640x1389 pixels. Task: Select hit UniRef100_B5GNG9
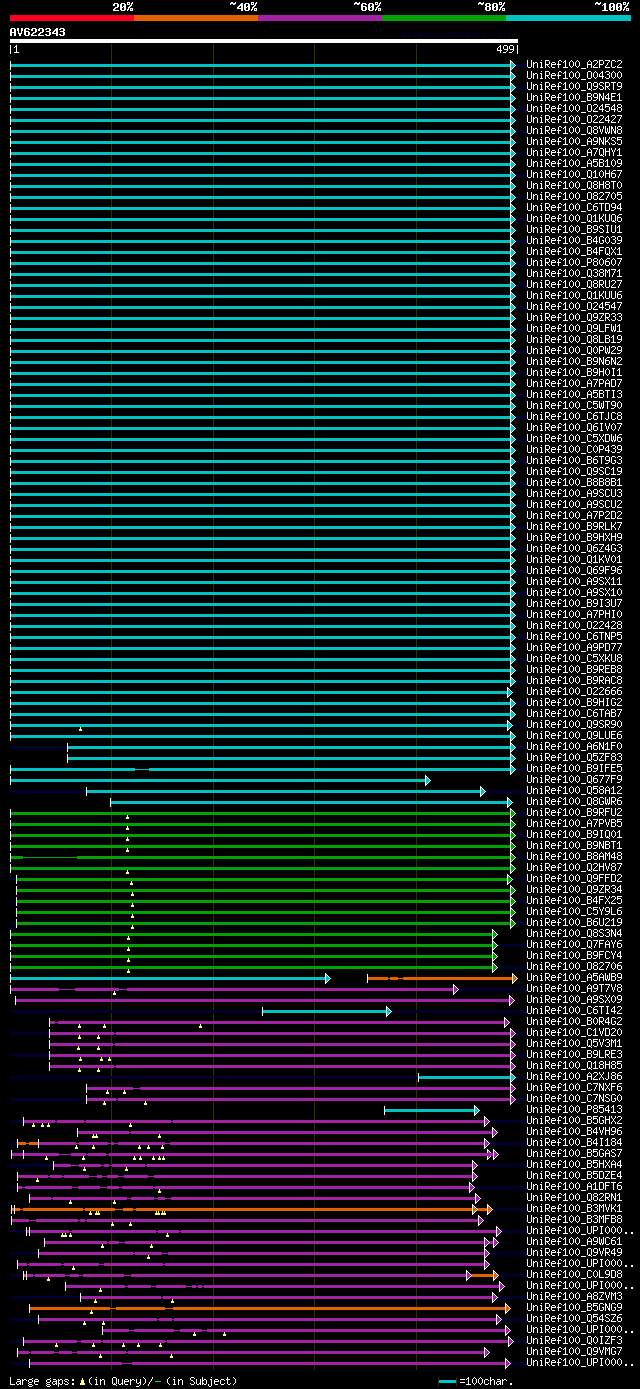pos(574,1308)
